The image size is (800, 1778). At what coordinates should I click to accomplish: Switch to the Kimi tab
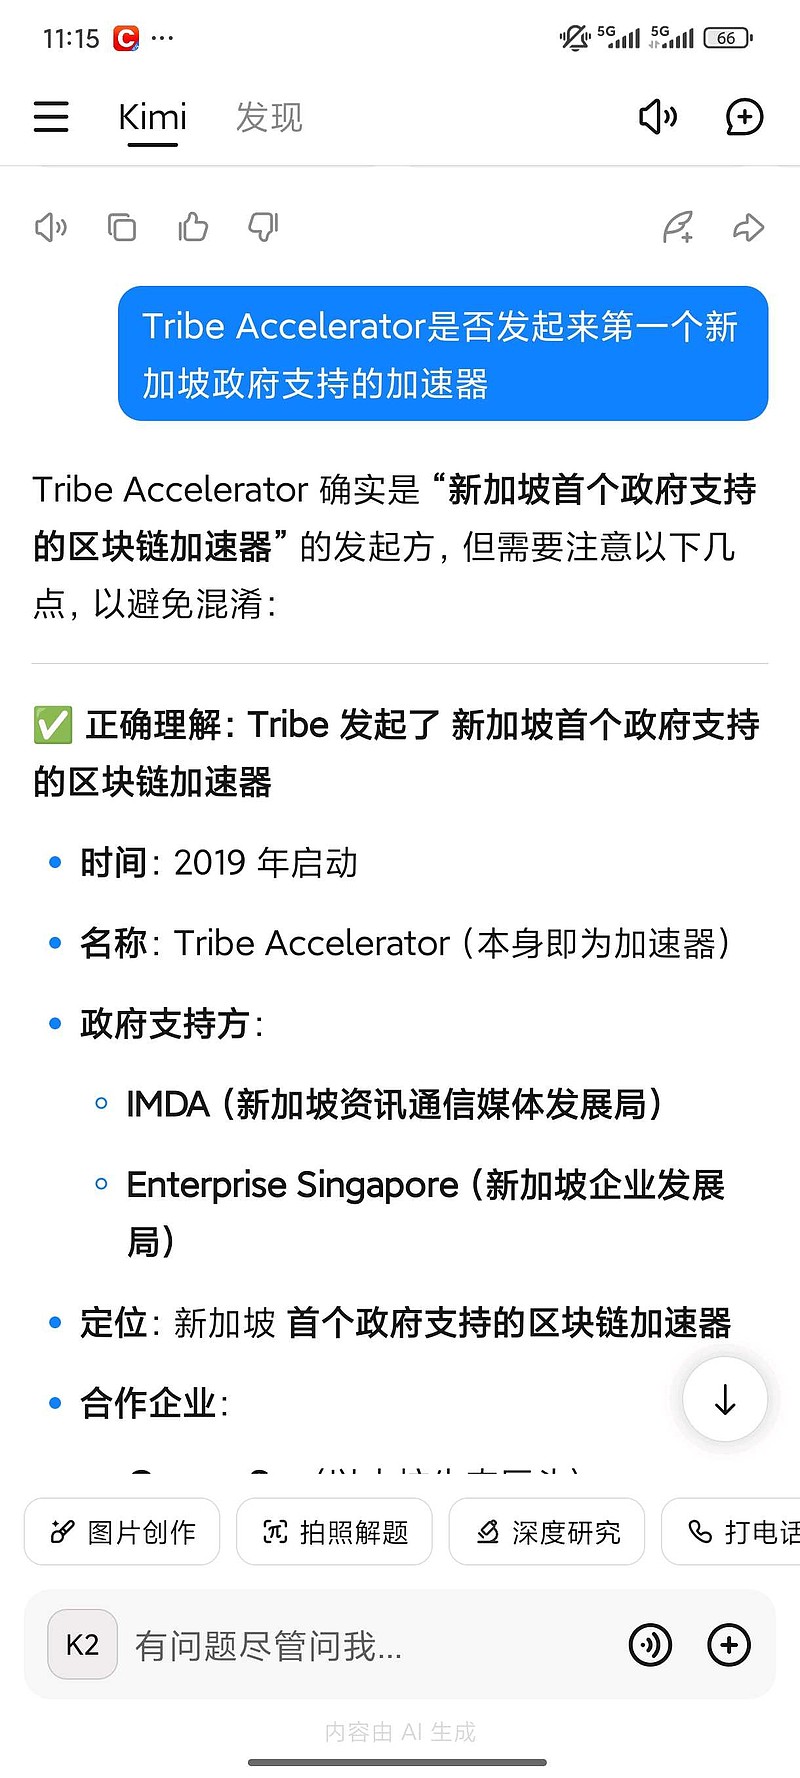152,118
